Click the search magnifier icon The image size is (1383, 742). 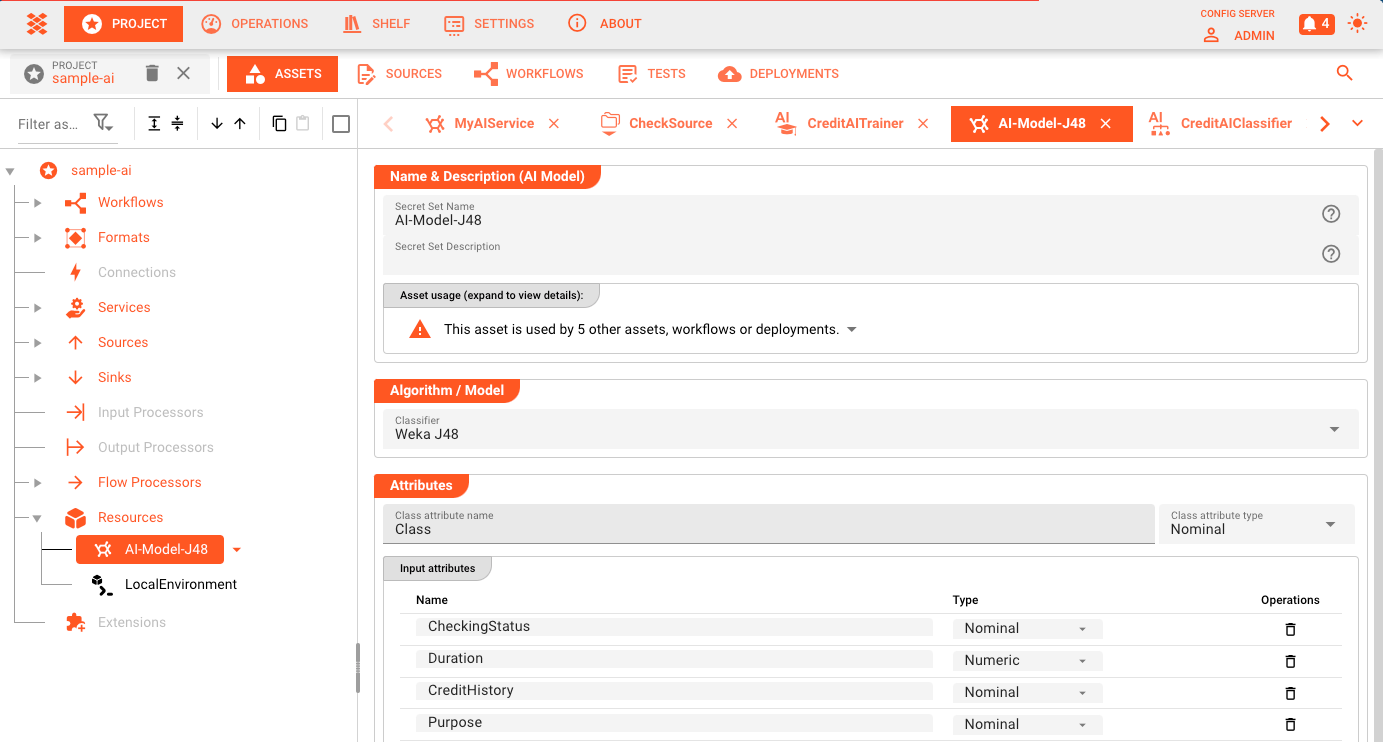[x=1344, y=73]
